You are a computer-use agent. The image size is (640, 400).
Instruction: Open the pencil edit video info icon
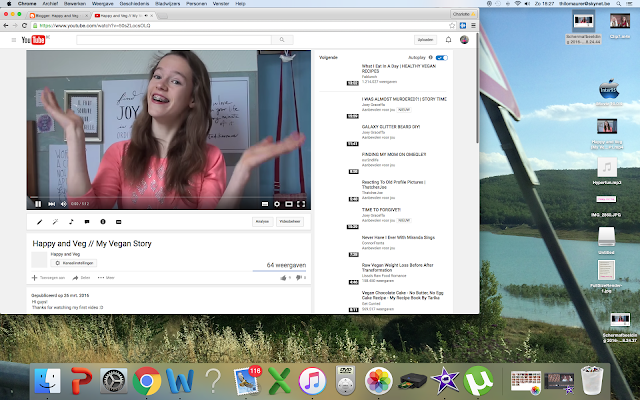click(x=40, y=222)
